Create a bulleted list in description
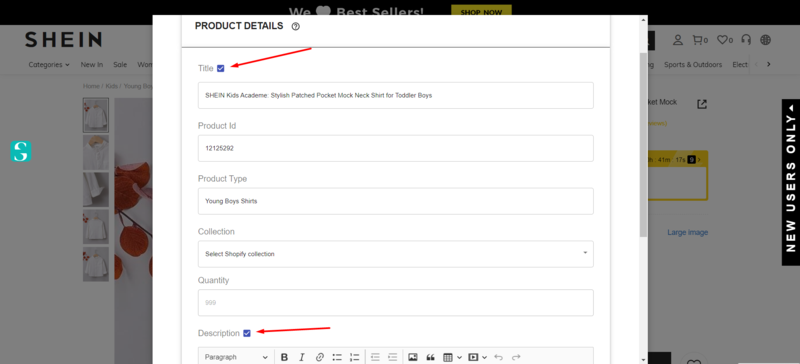This screenshot has height=364, width=800. click(x=337, y=357)
